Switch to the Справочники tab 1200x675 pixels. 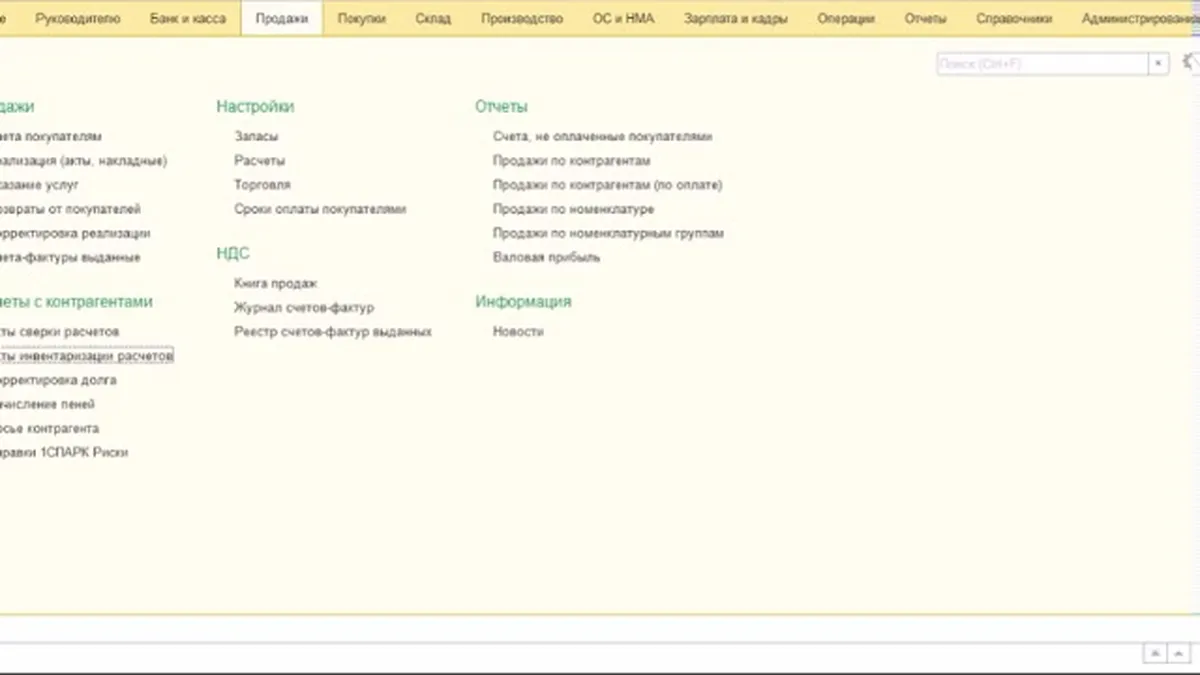[1014, 18]
